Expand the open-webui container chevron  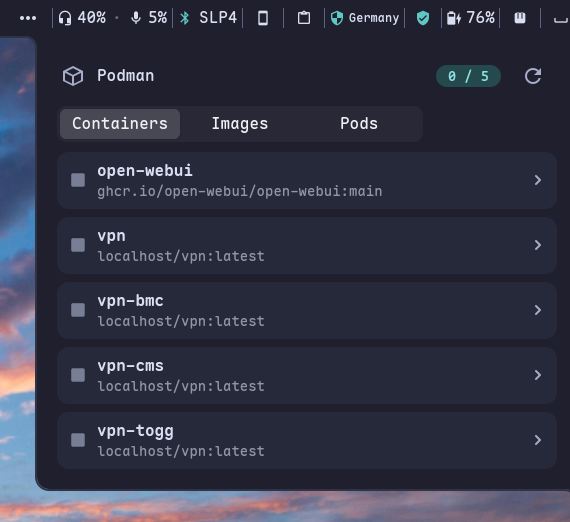click(538, 180)
